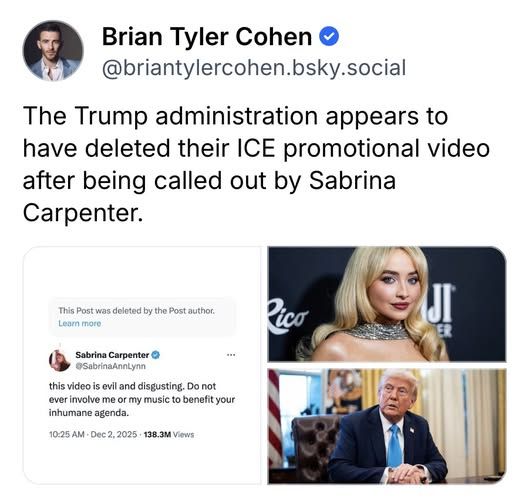526x500 pixels.
Task: Click the Rico logo in the woman's photo
Action: point(287,317)
